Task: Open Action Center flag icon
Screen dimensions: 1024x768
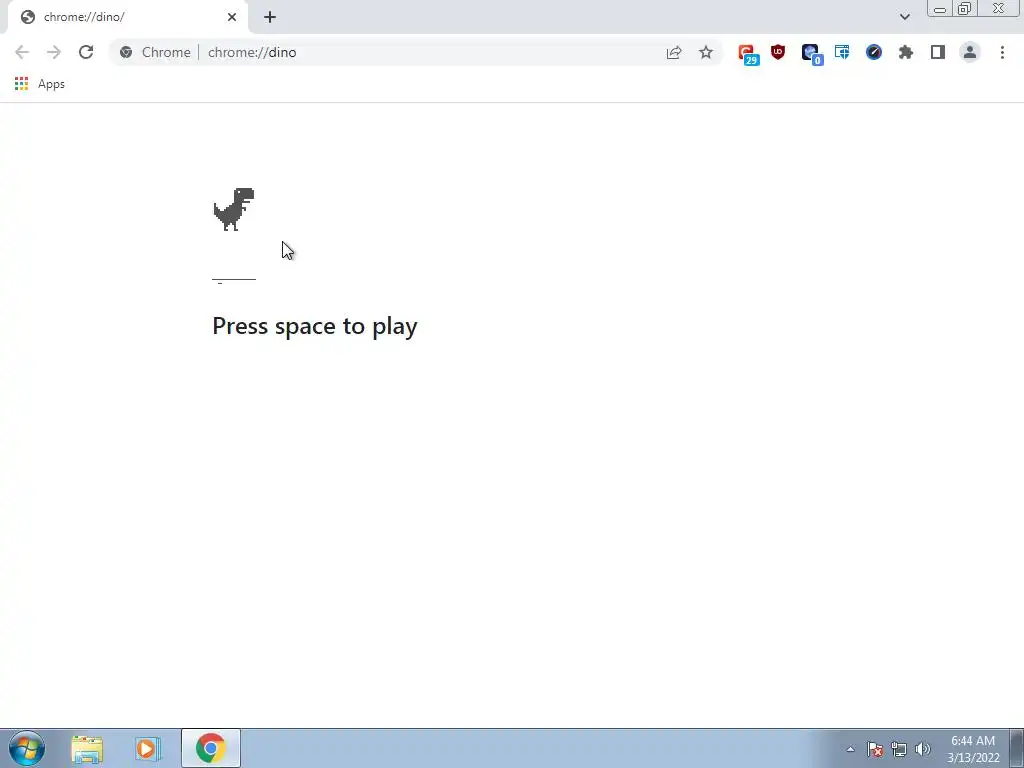Action: (875, 749)
